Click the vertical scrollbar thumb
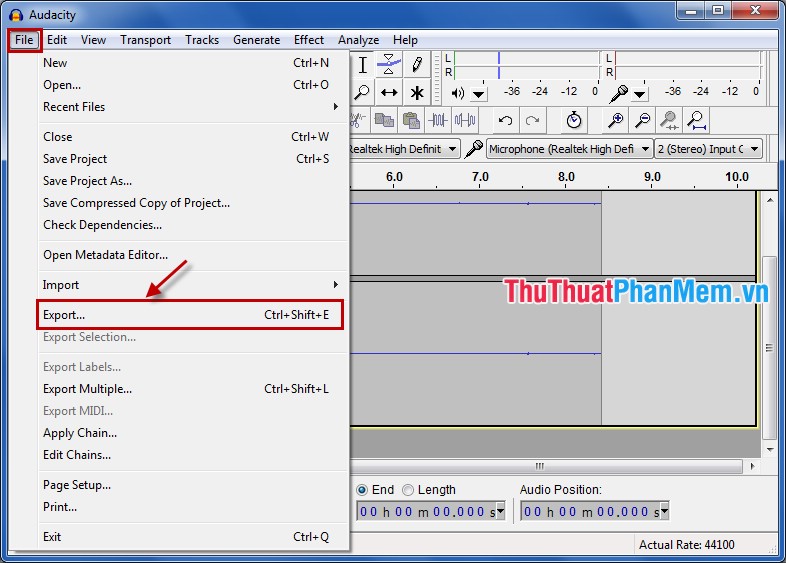The height and width of the screenshot is (563, 786). [769, 347]
